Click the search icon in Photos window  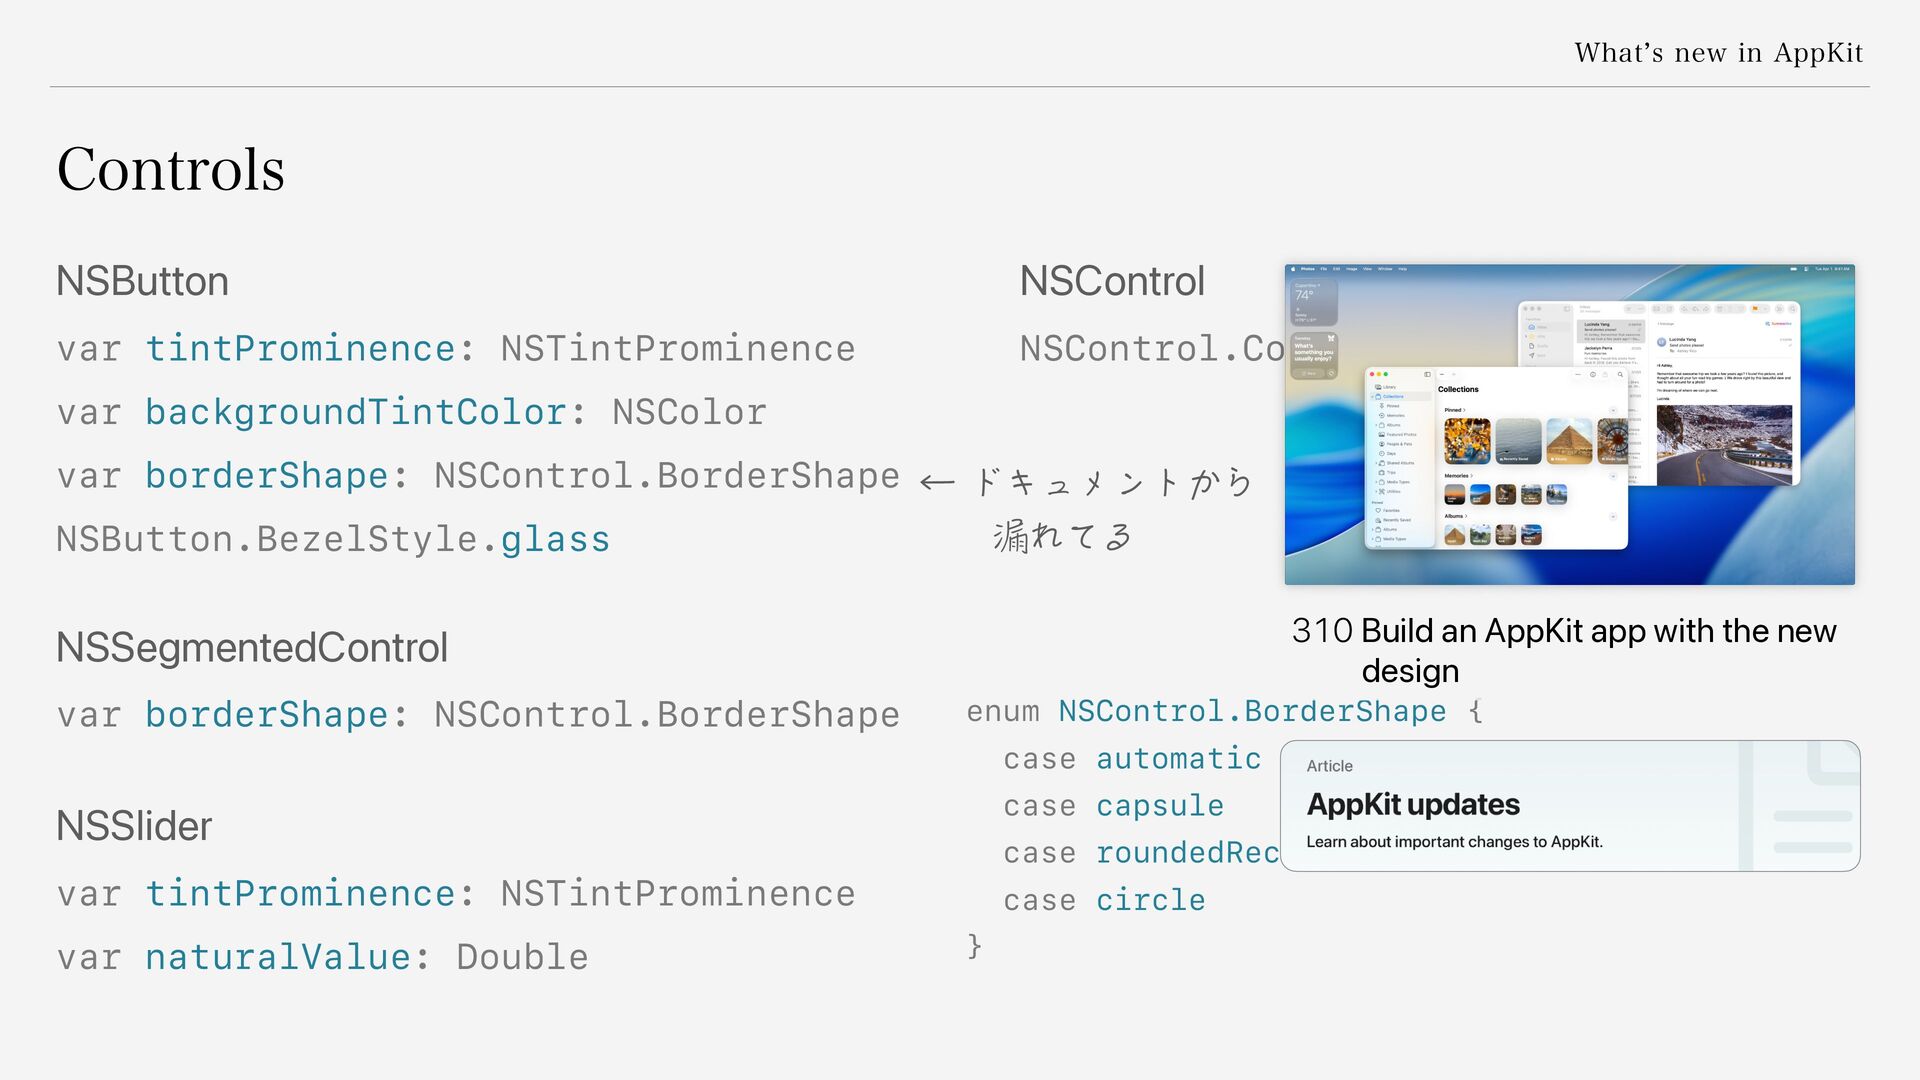pos(1620,375)
